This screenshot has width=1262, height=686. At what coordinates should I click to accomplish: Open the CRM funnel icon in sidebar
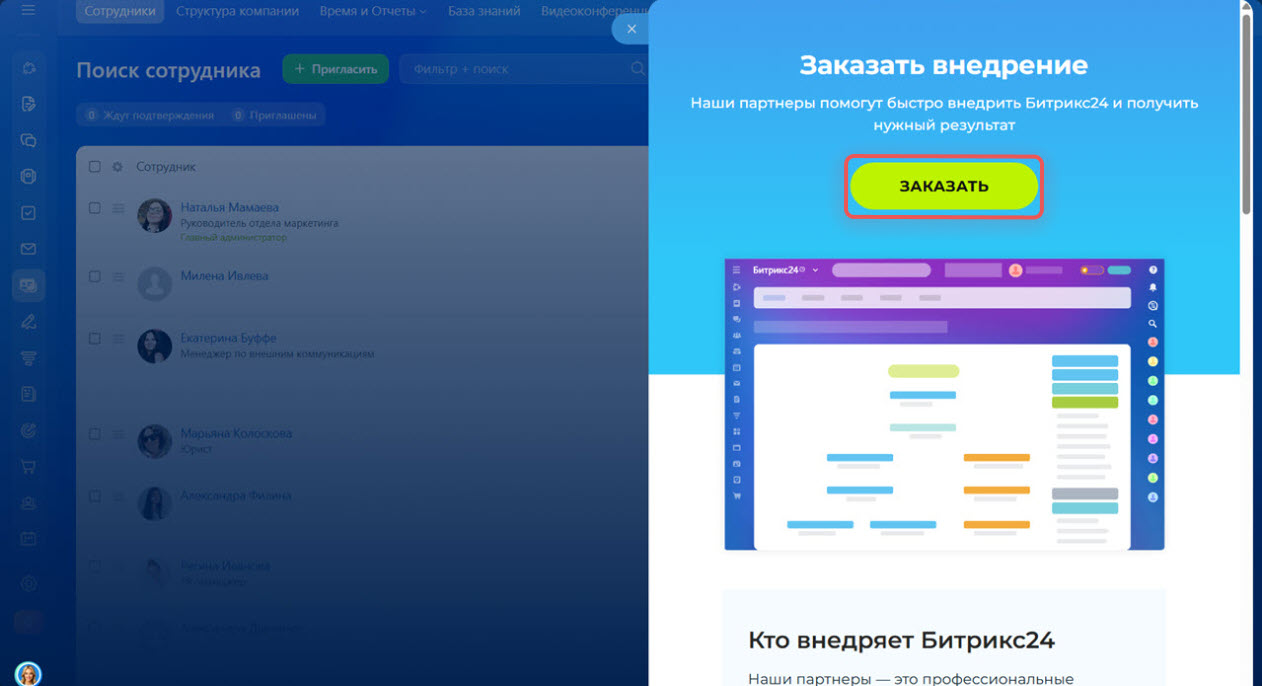(x=28, y=358)
